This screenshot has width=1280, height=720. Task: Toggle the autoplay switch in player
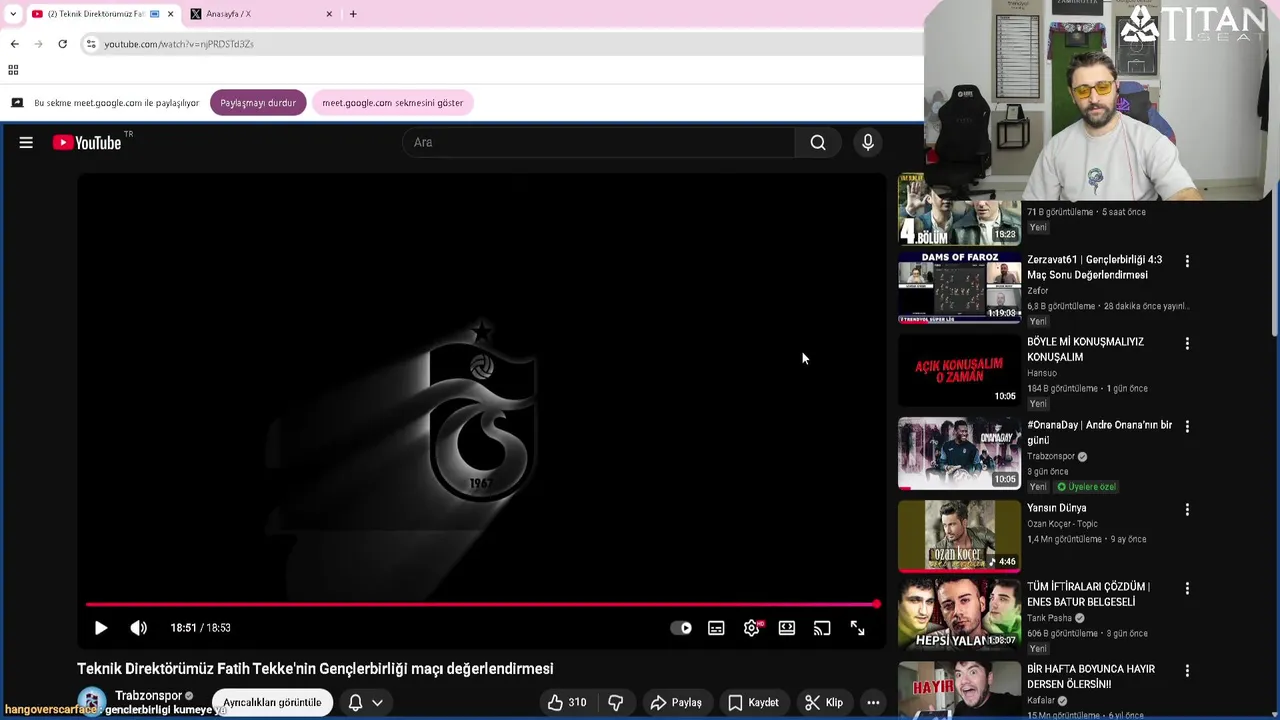coord(681,628)
